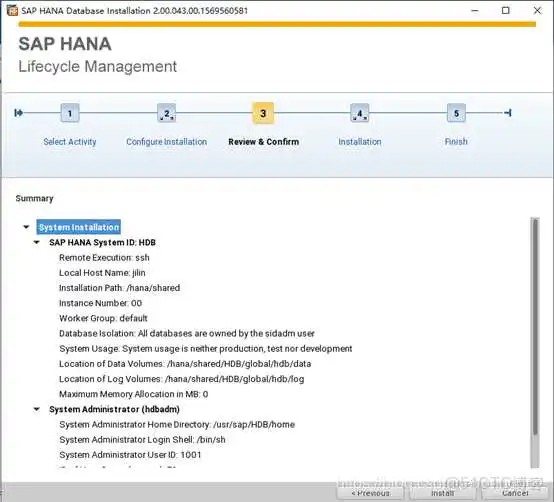The height and width of the screenshot is (502, 554).
Task: Select Worker Group: default row
Action: pos(103,318)
